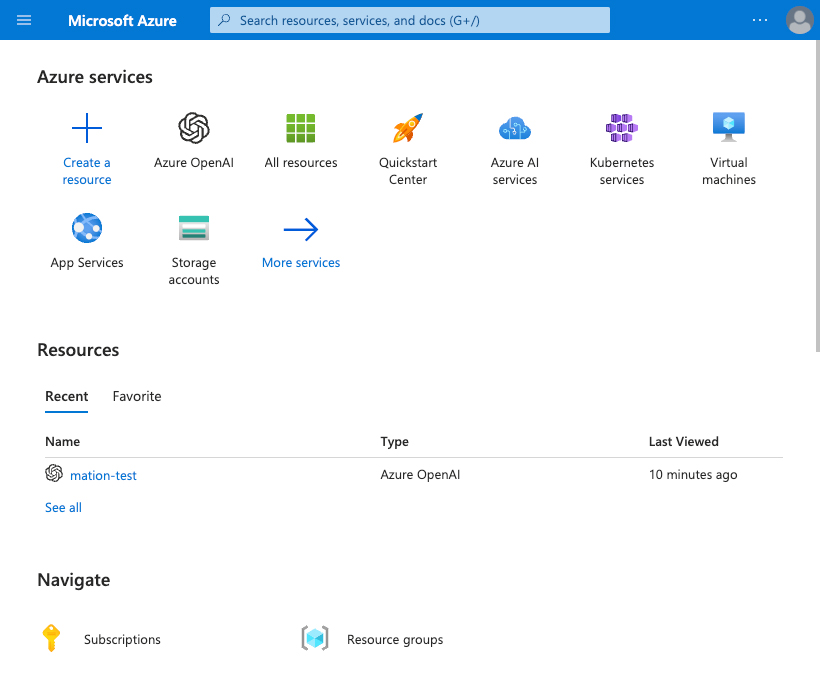820x680 pixels.
Task: Open Storage accounts icon
Action: point(194,228)
